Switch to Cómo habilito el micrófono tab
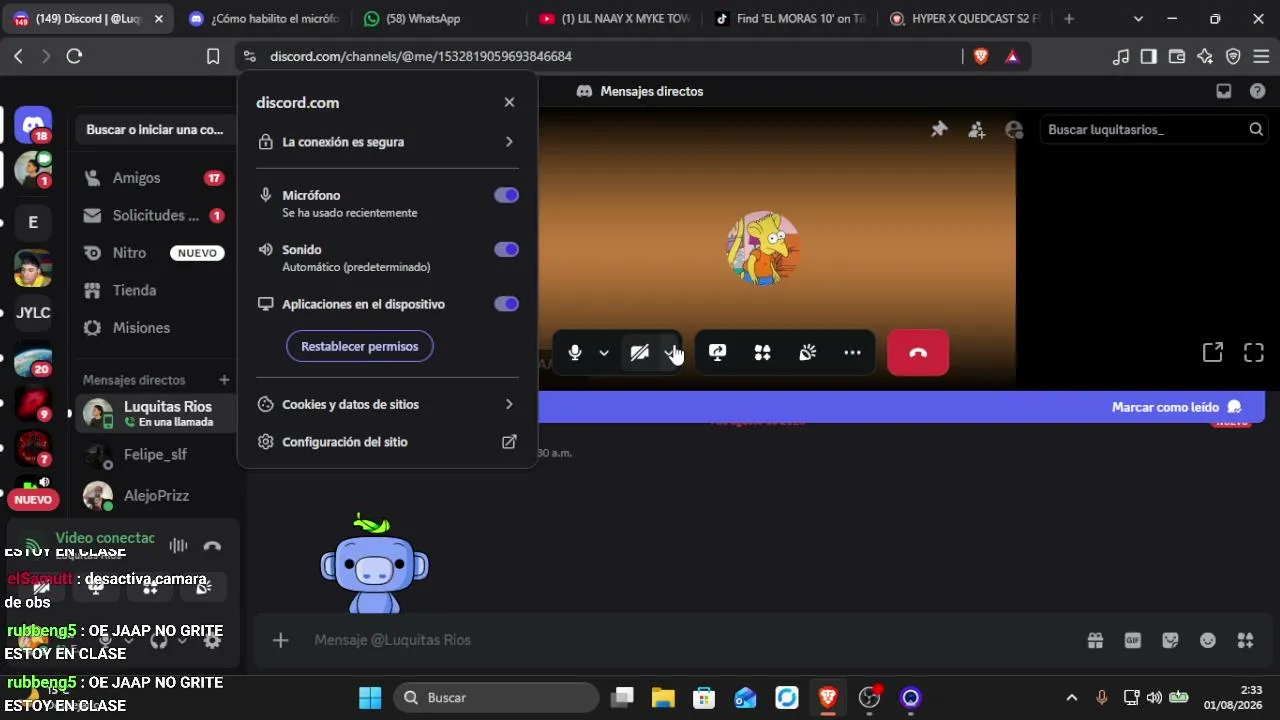 point(262,19)
